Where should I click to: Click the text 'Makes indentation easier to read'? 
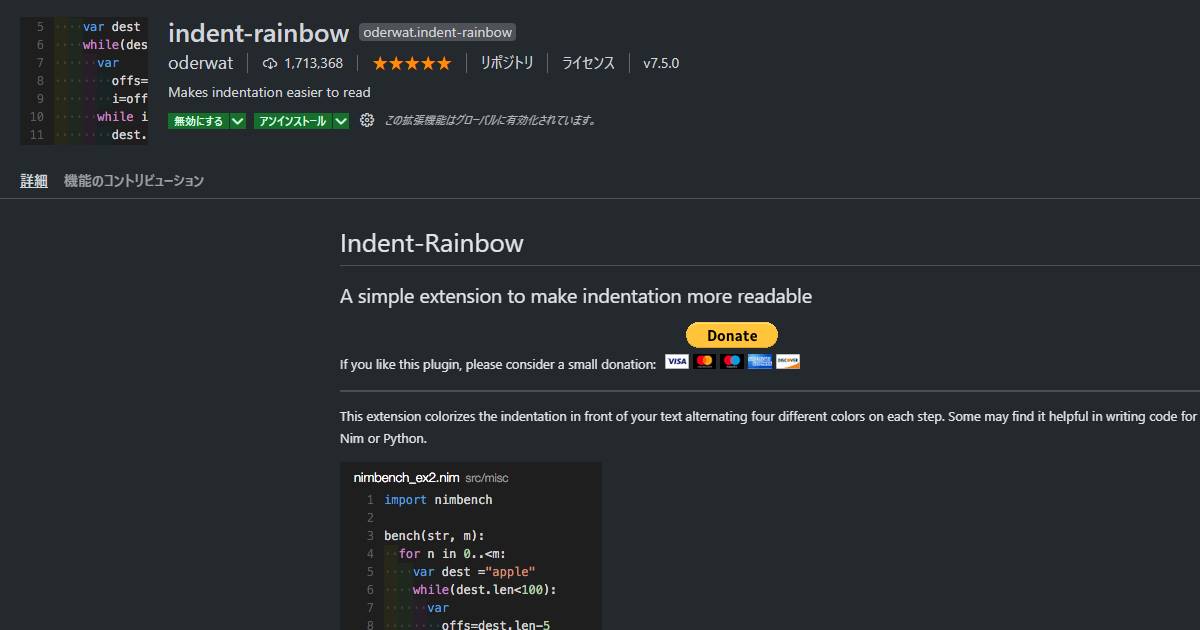tap(269, 92)
